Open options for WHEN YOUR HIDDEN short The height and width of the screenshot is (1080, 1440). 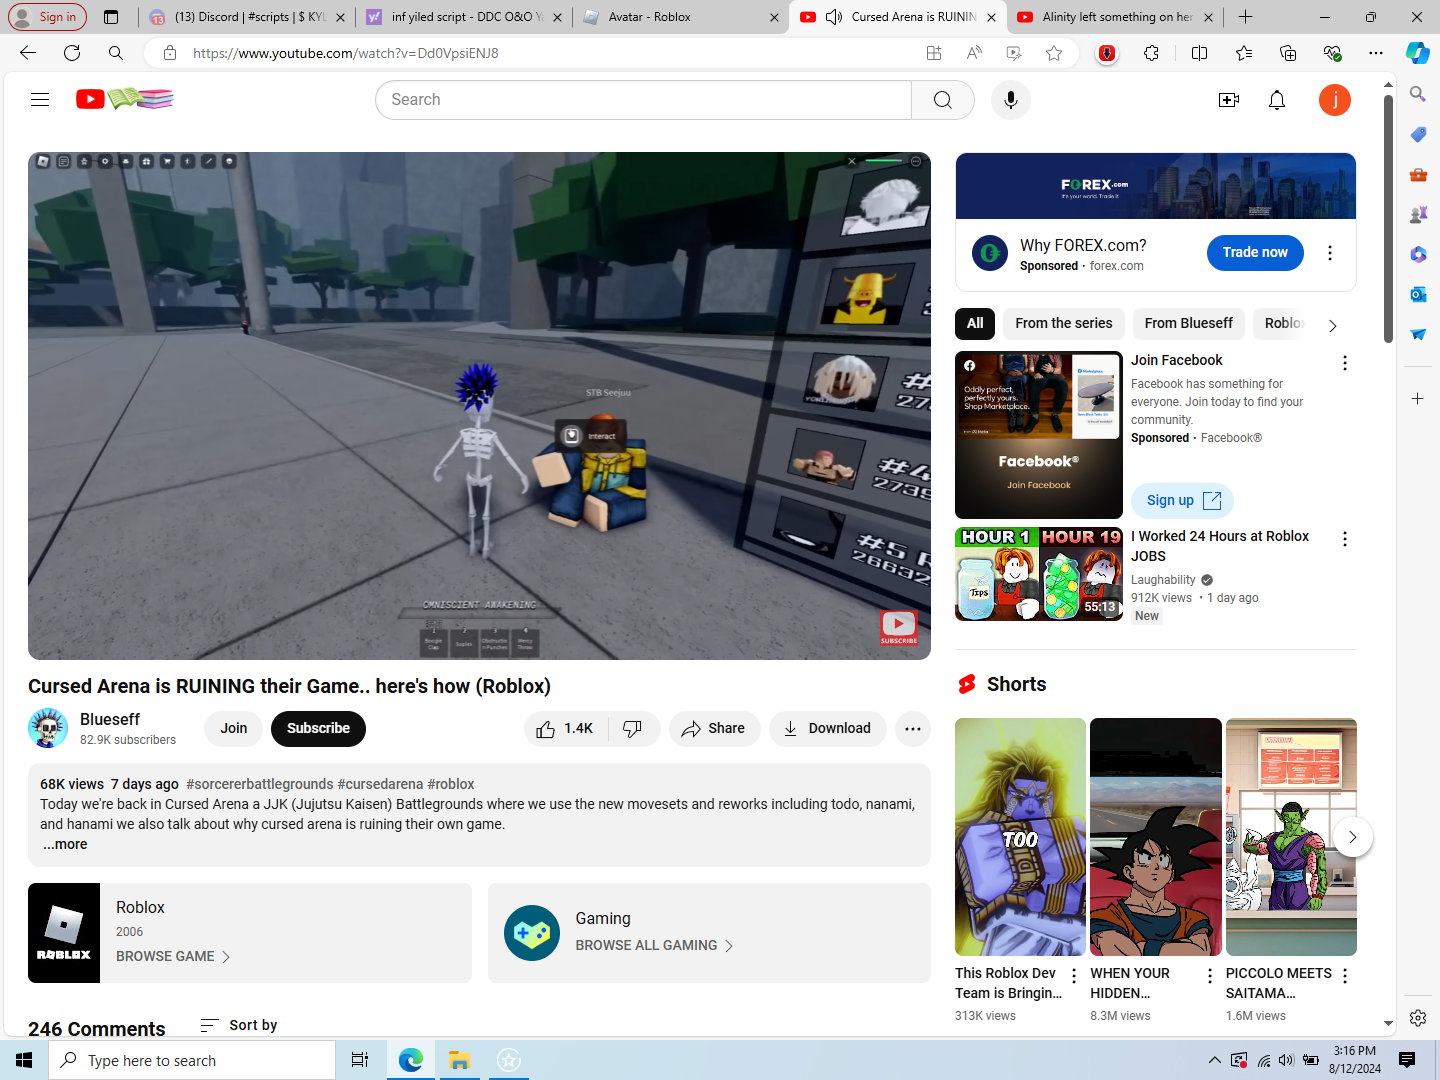pyautogui.click(x=1210, y=976)
